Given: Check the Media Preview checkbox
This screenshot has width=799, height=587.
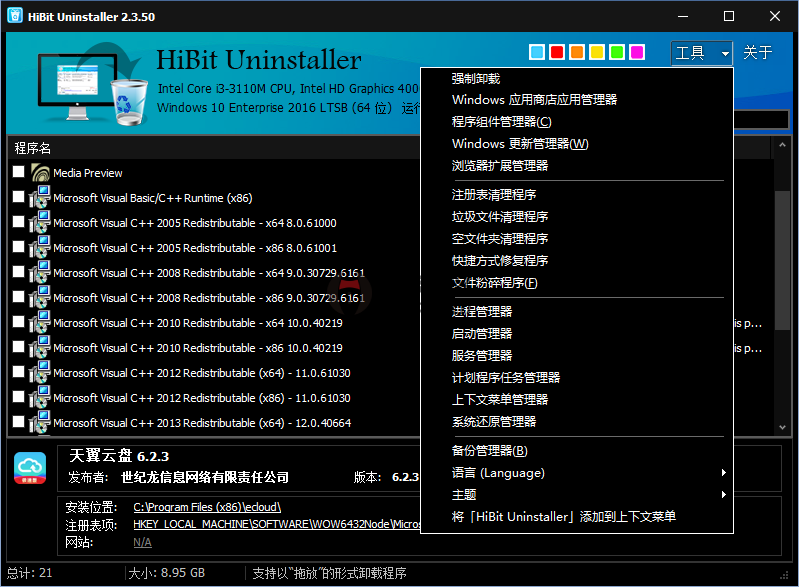Looking at the screenshot, I should [19, 173].
